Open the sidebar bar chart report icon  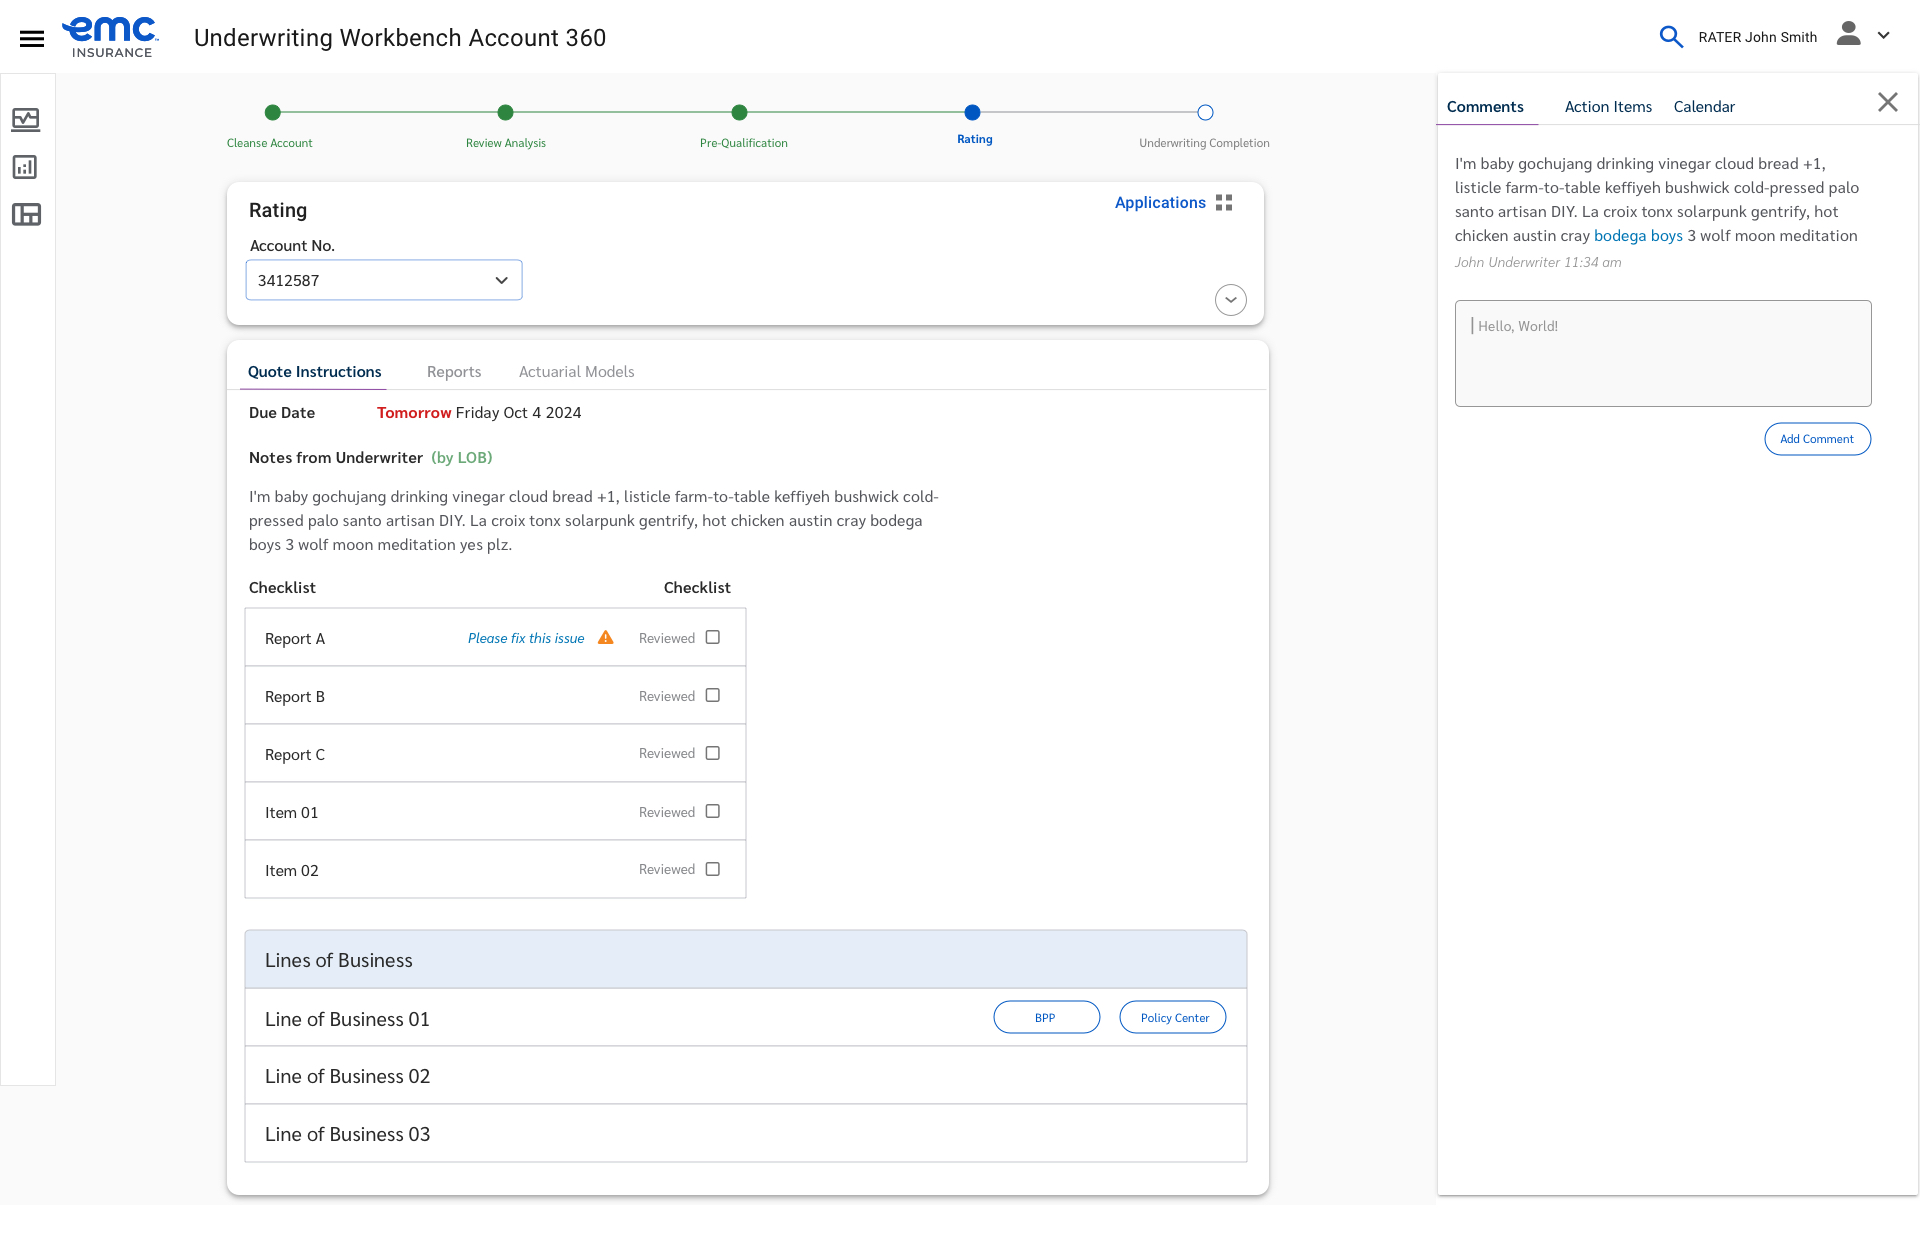(x=26, y=167)
